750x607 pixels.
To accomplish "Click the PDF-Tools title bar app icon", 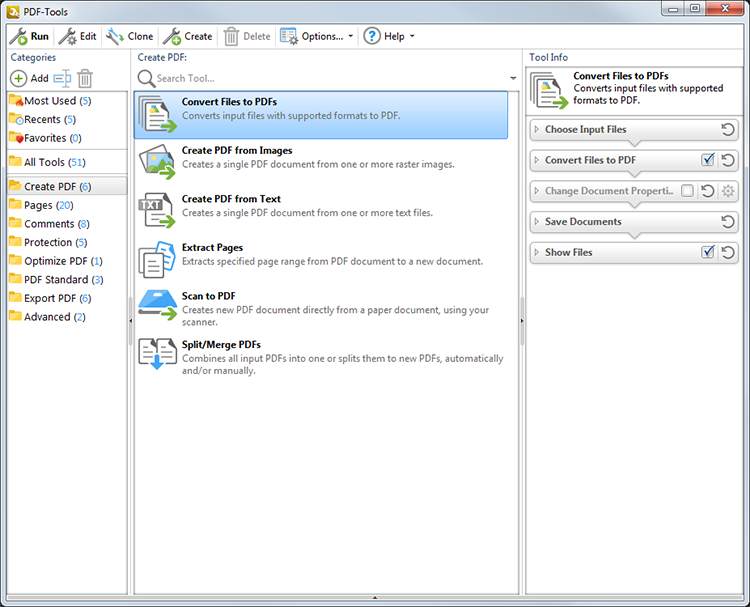I will point(13,11).
